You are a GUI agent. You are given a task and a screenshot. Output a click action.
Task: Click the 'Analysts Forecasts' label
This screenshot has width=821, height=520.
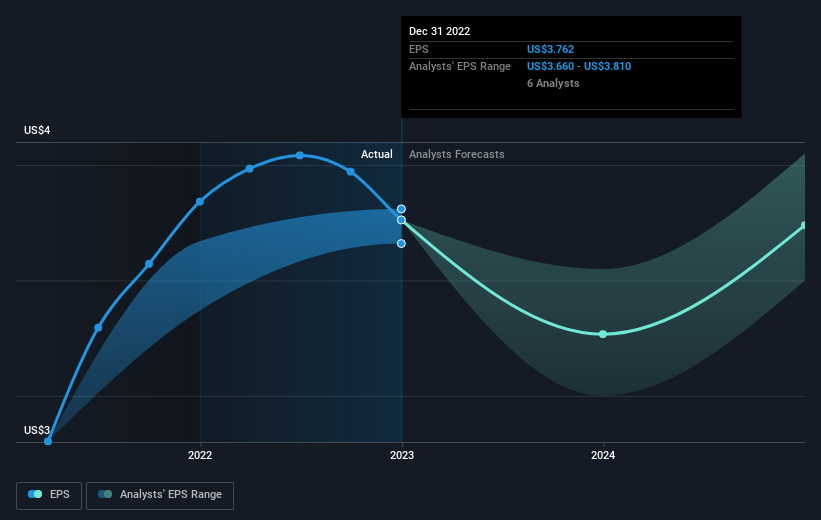point(457,154)
